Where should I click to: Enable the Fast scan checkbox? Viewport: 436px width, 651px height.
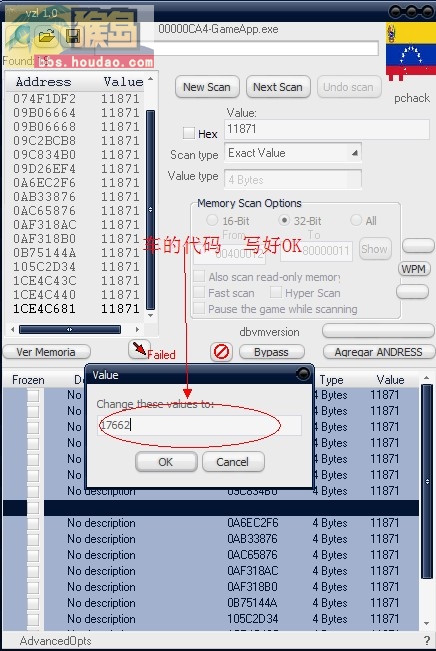(199, 292)
